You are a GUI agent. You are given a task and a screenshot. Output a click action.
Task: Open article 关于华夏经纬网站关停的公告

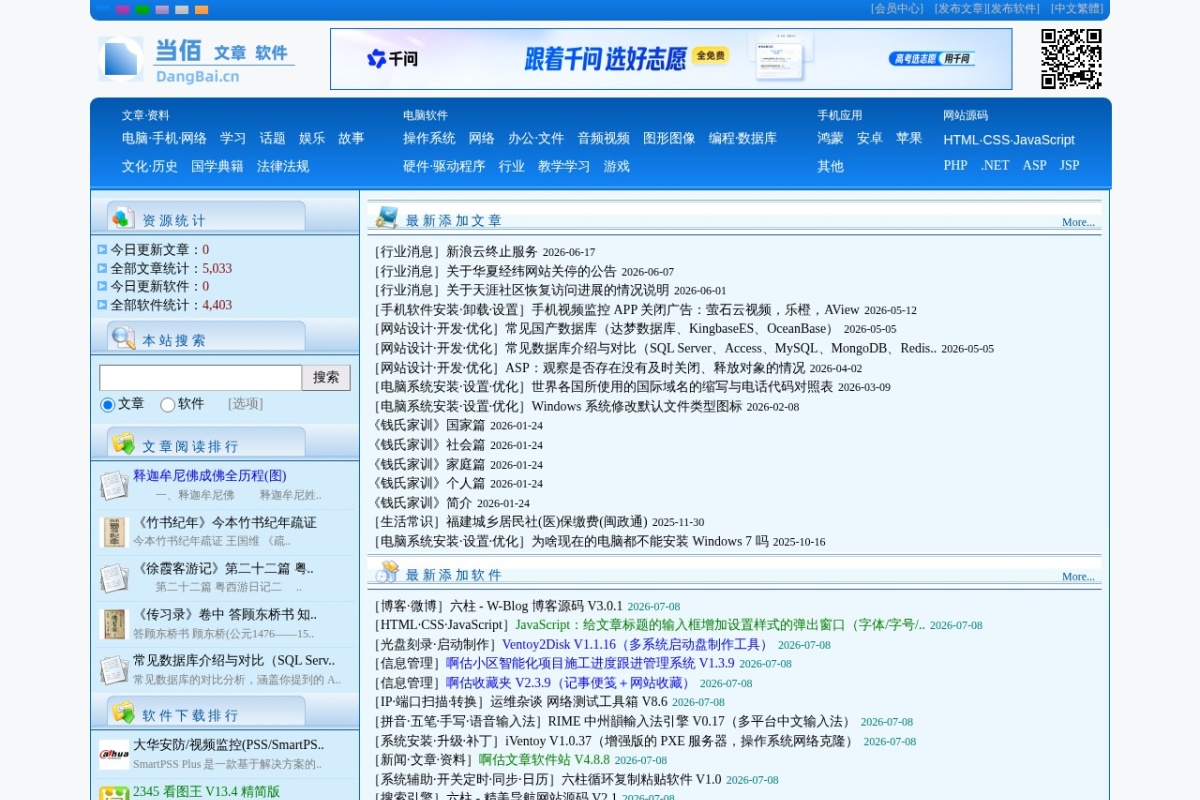point(531,271)
